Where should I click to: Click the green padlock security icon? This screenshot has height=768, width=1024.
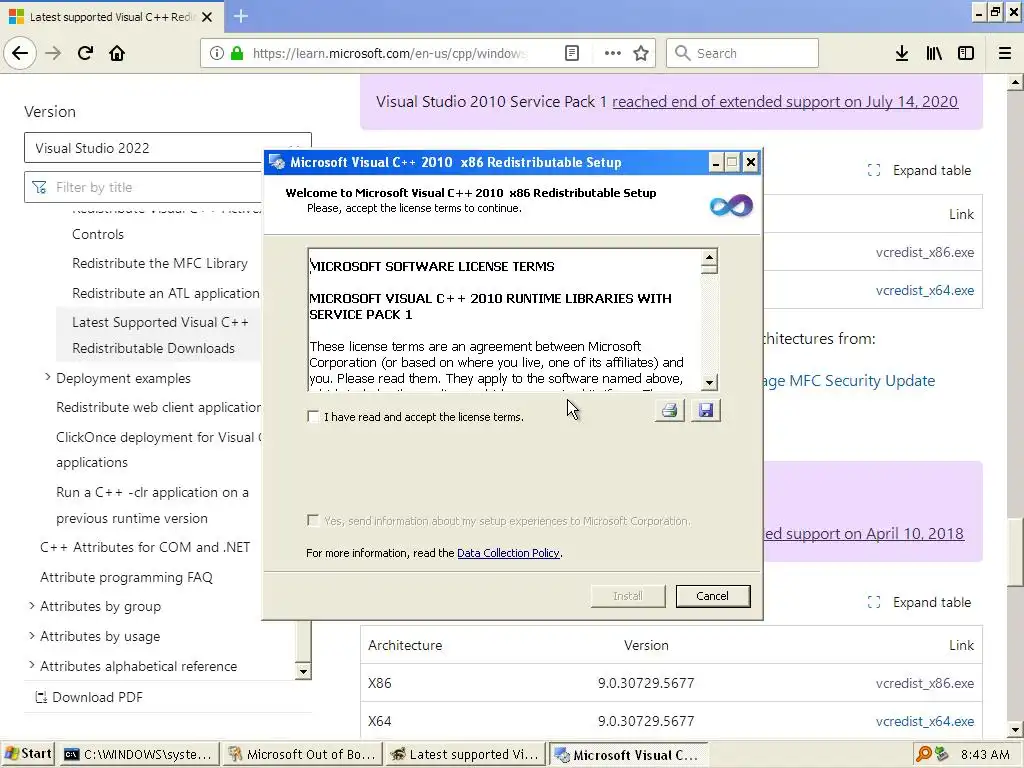point(237,54)
